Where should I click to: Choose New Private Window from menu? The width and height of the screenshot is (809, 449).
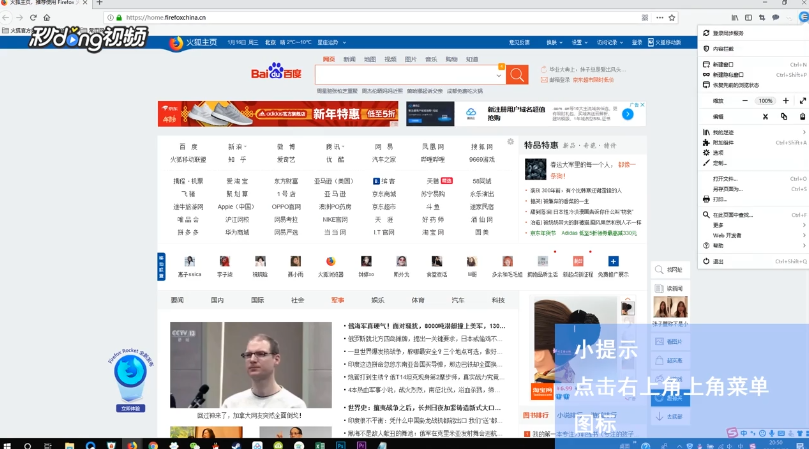pos(753,75)
